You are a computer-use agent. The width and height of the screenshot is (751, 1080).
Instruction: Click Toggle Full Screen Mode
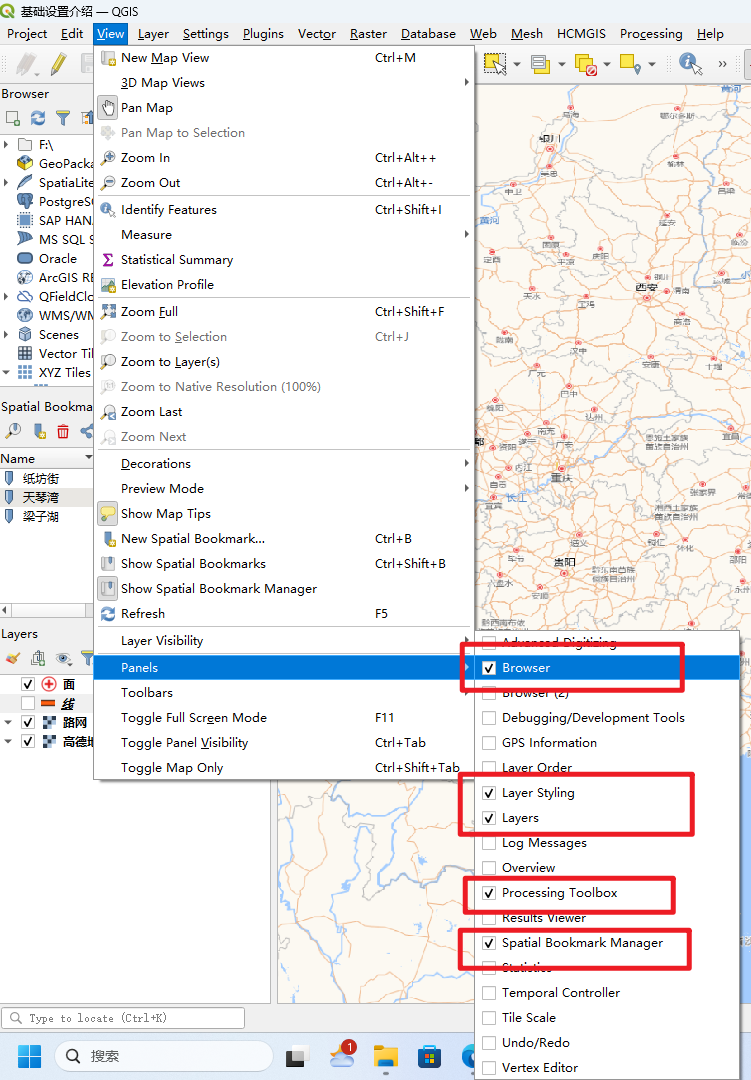(284, 718)
